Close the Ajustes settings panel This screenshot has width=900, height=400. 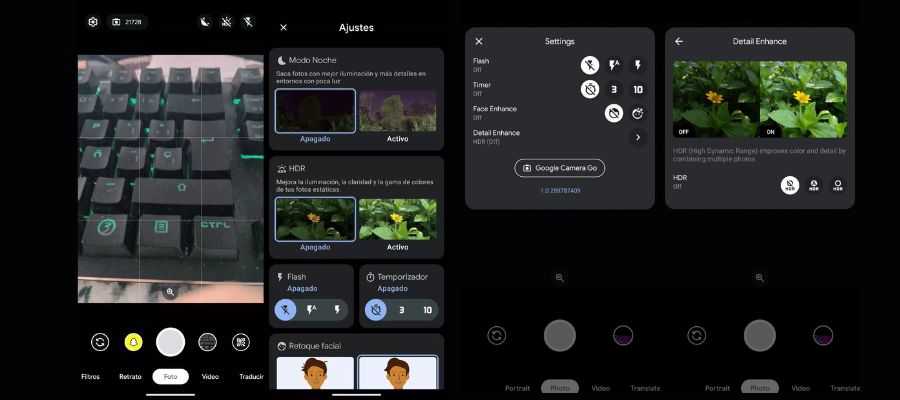point(284,28)
